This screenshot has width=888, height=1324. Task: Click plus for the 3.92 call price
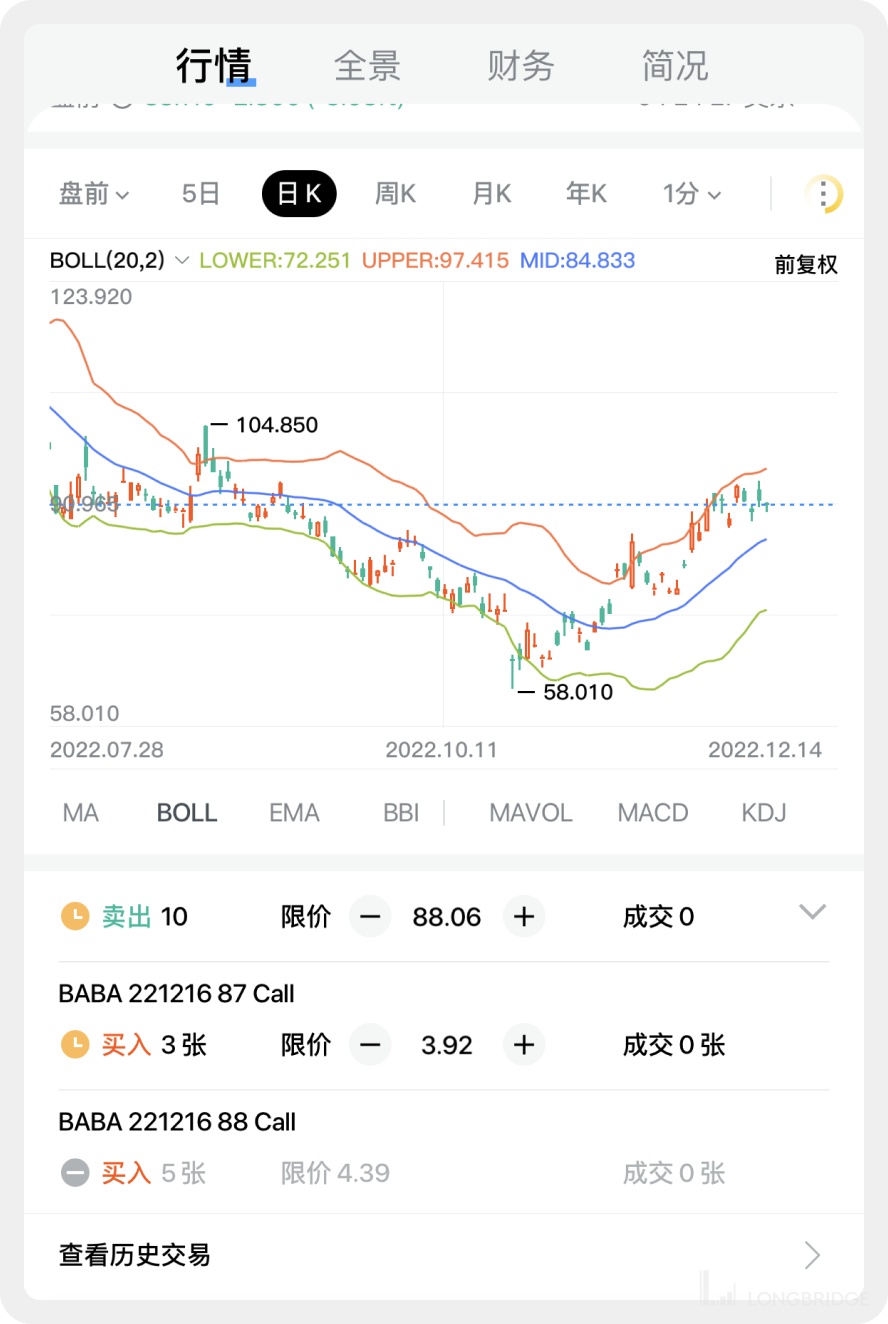point(524,1045)
